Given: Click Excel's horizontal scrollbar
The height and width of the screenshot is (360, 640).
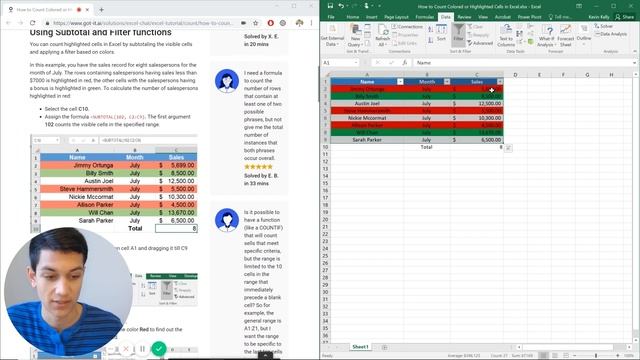Looking at the screenshot, I should click(x=568, y=347).
